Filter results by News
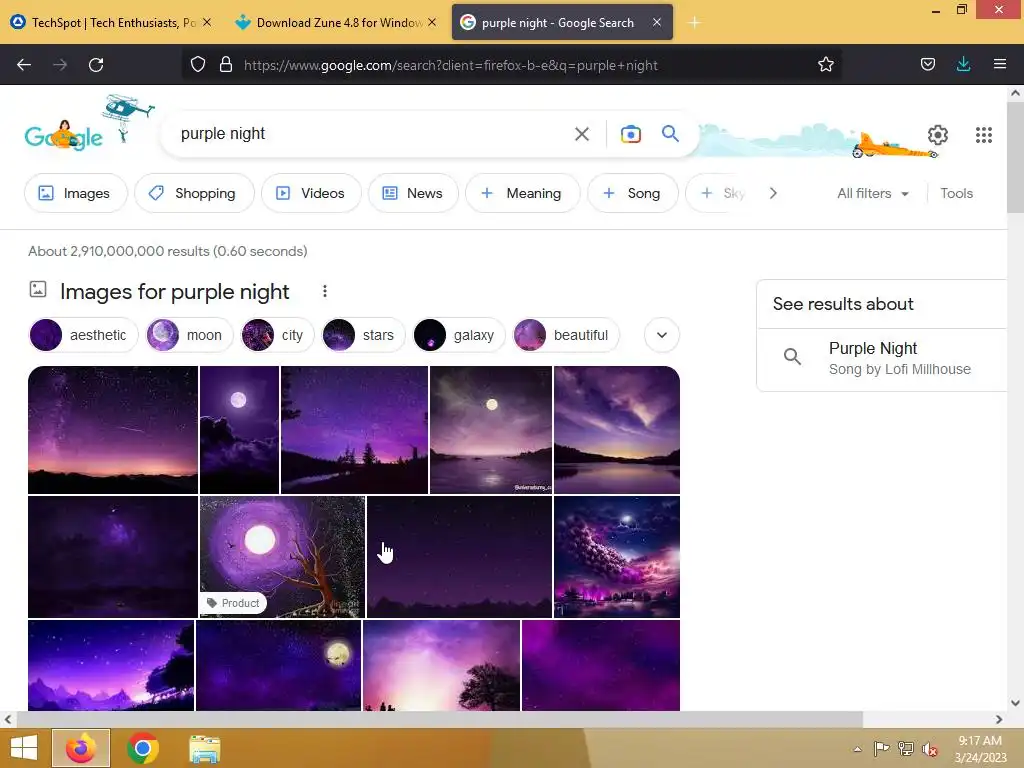The image size is (1024, 768). tap(413, 193)
